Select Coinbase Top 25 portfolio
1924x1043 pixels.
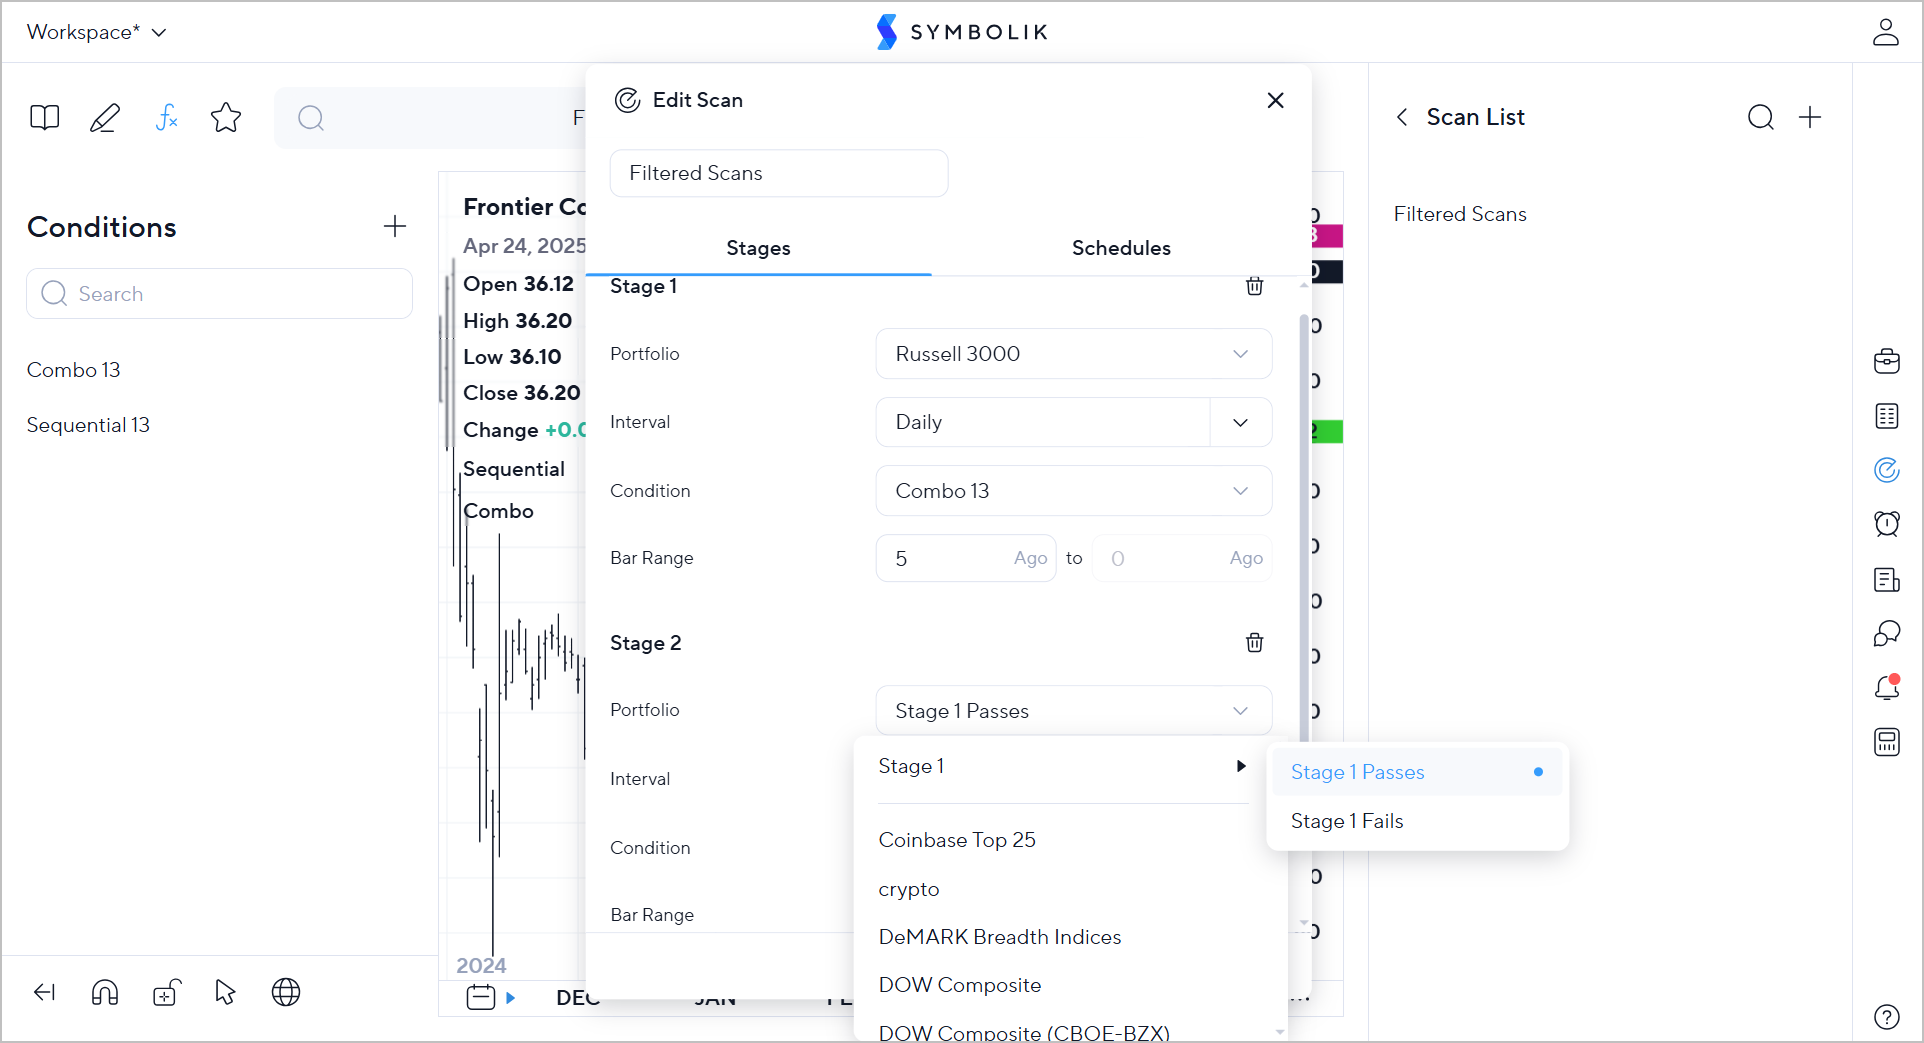click(x=957, y=840)
